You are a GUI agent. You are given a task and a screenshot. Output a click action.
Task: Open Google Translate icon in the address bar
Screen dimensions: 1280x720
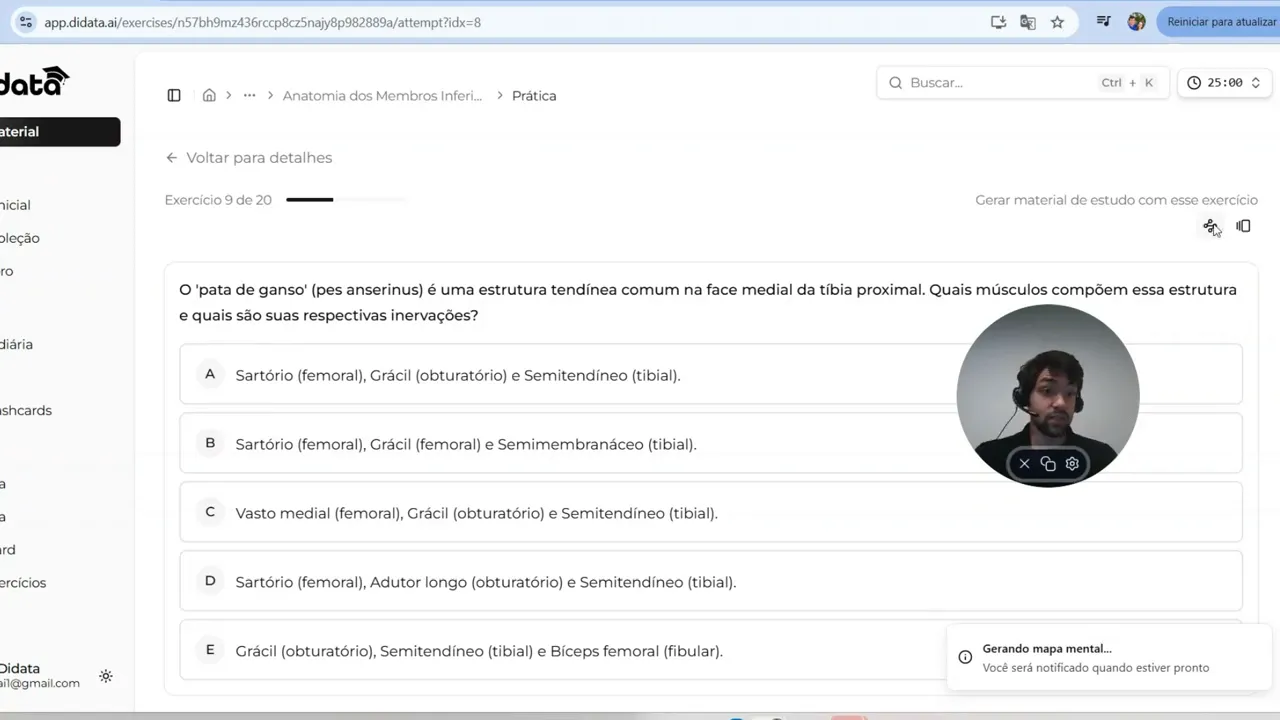coord(1027,21)
